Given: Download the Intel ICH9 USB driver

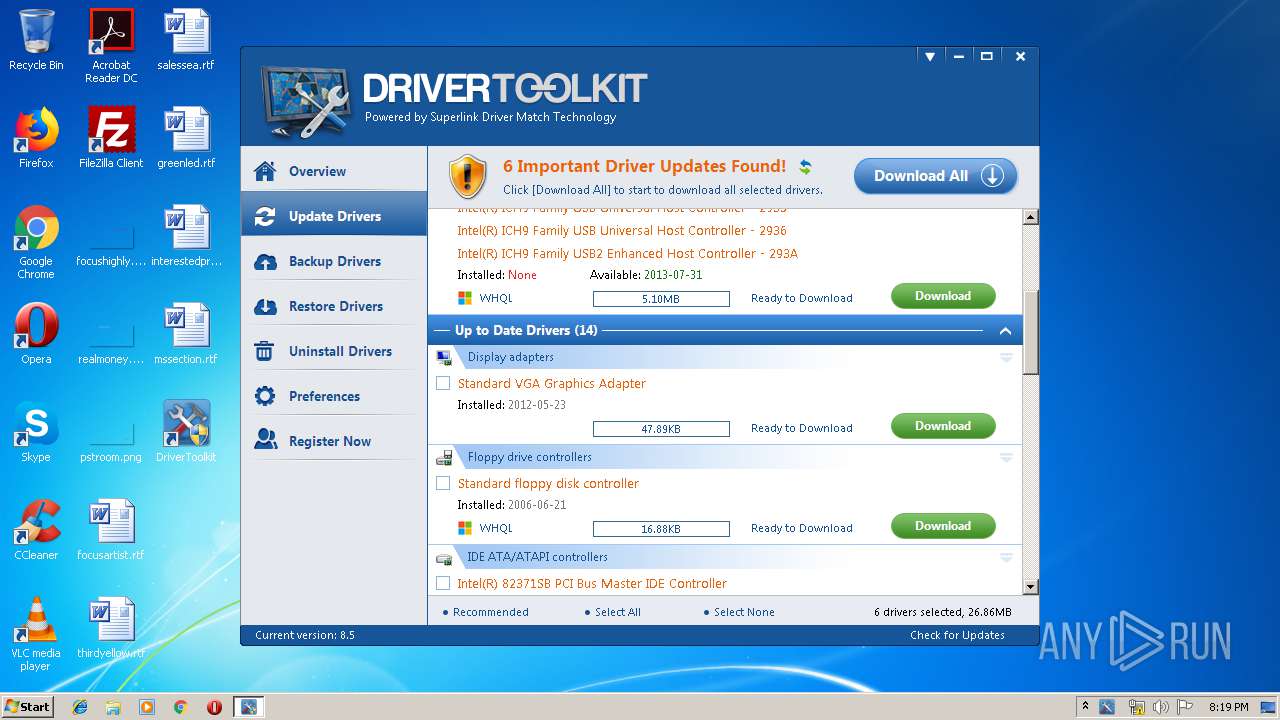Looking at the screenshot, I should 943,296.
